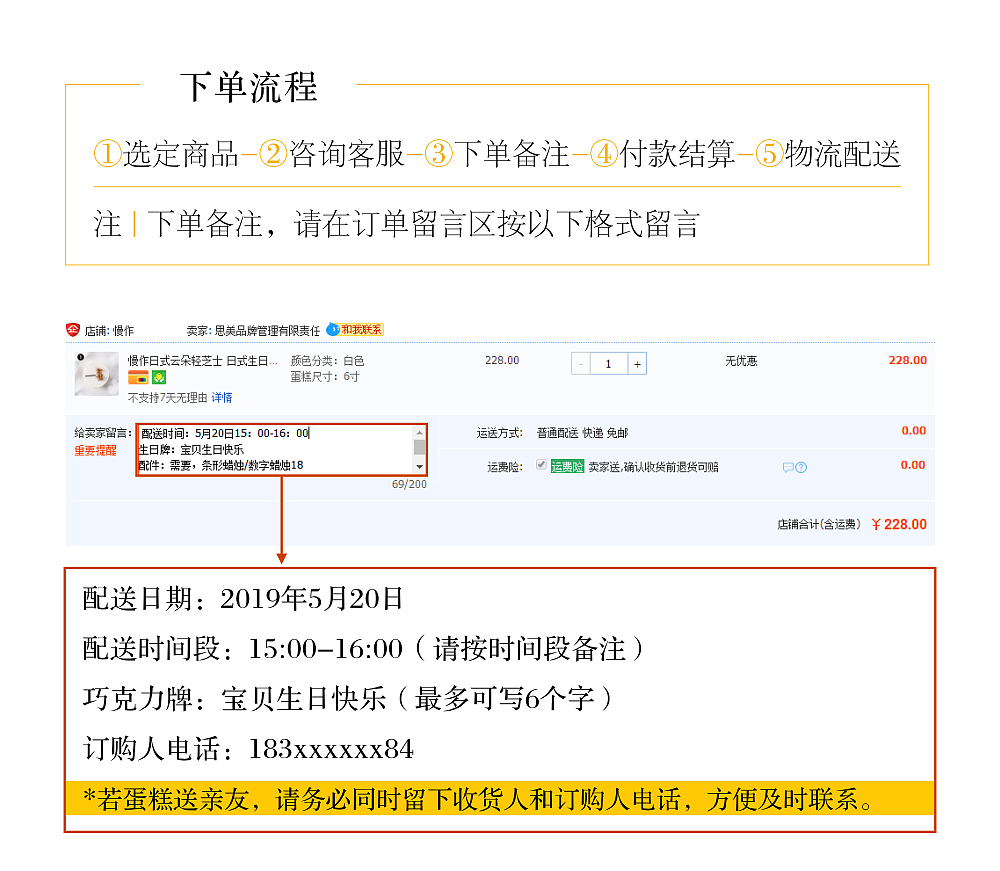Screen dimensions: 1000x871
Task: Click the 228.00 unit price
Action: 502,360
